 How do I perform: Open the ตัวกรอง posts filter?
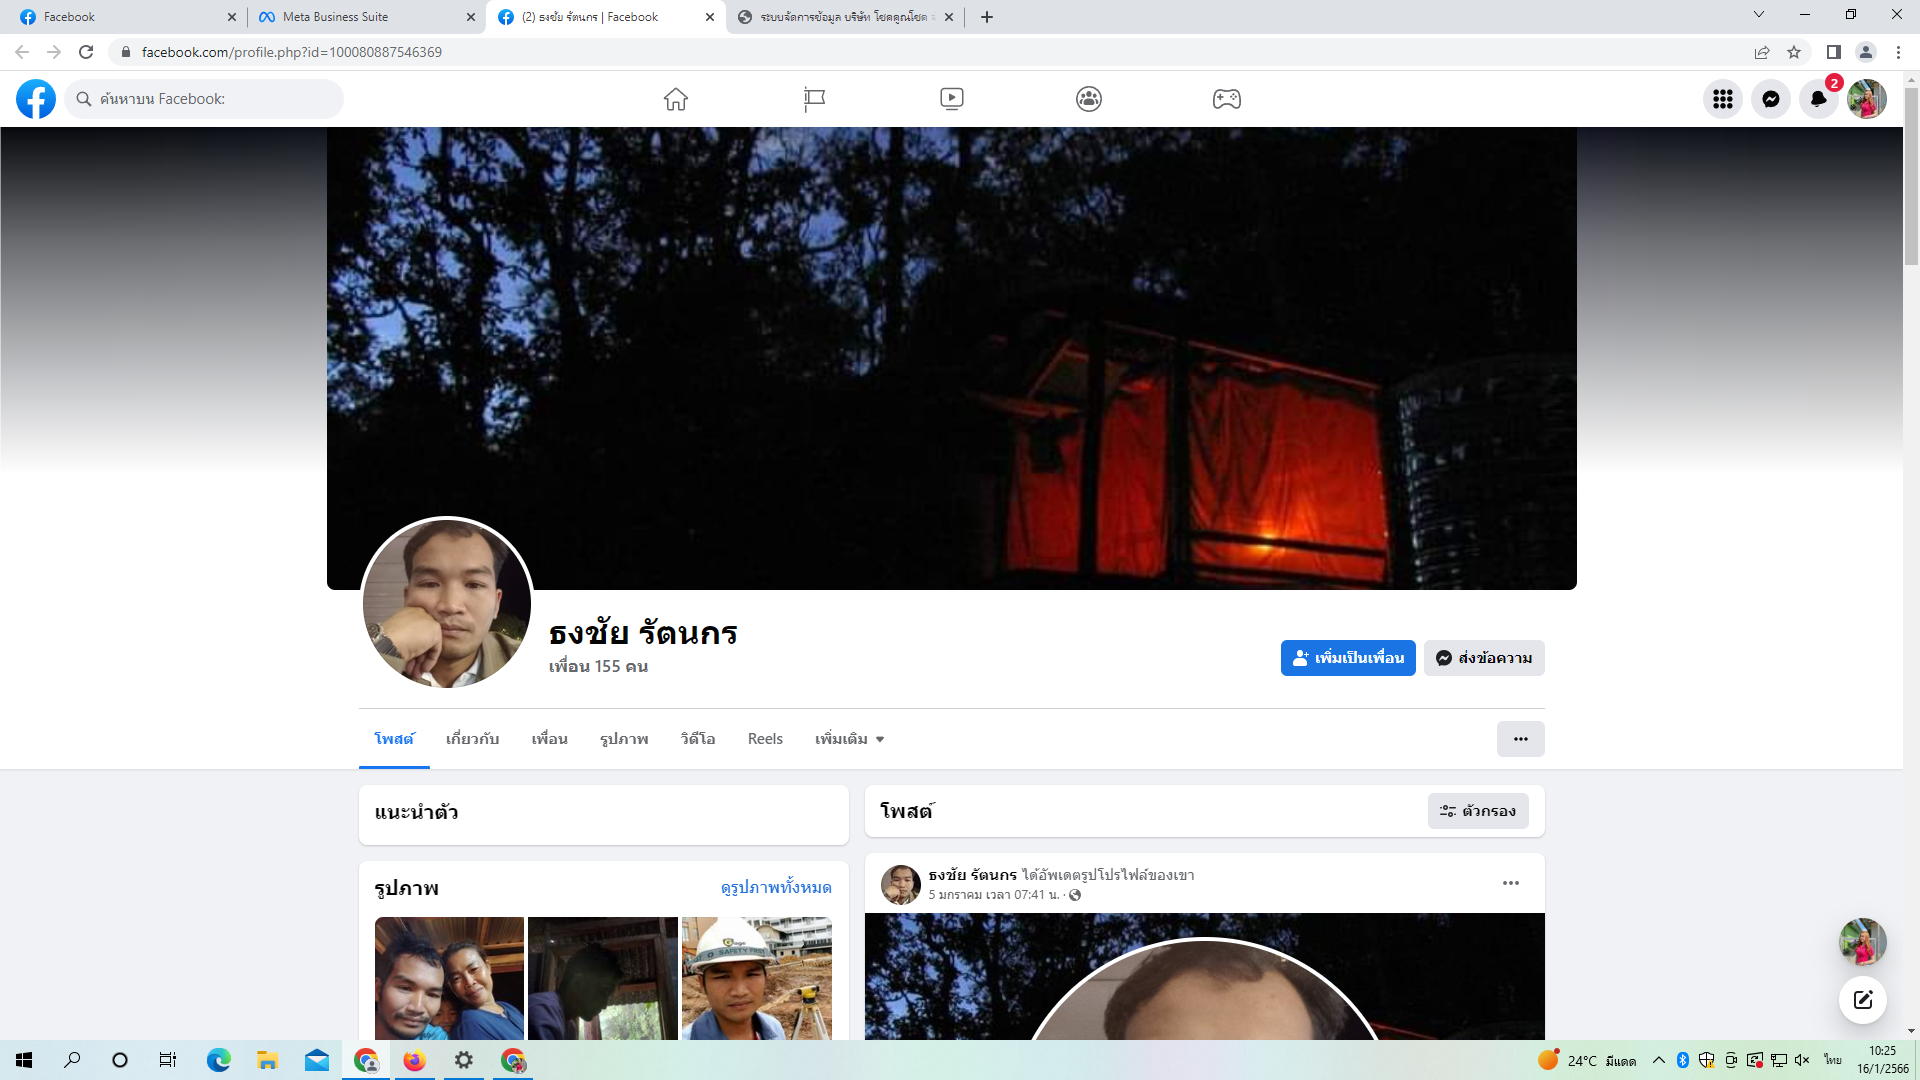(1477, 811)
